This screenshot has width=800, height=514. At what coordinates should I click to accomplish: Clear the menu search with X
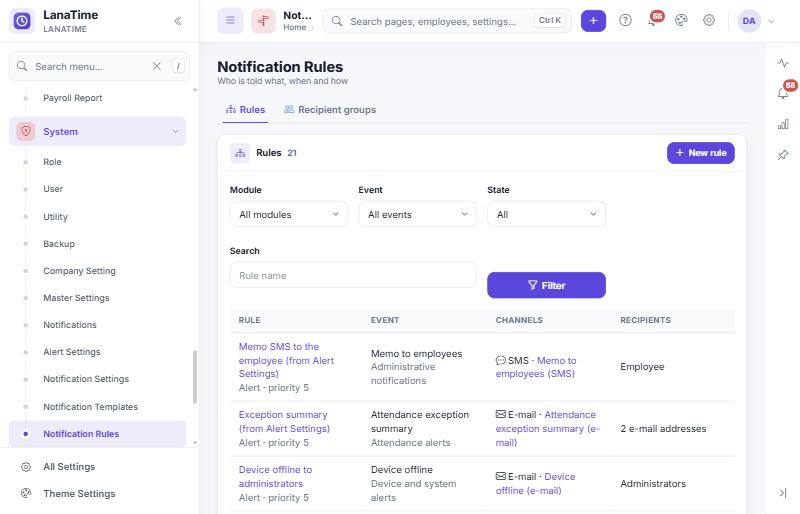pyautogui.click(x=157, y=66)
